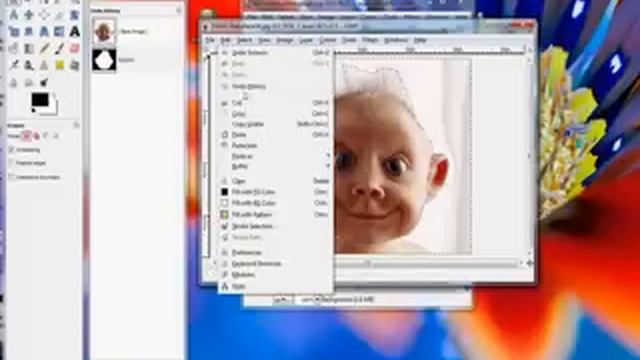Screen dimensions: 640x360
Task: Select the Crop tool in the toolbox
Action: (59, 15)
